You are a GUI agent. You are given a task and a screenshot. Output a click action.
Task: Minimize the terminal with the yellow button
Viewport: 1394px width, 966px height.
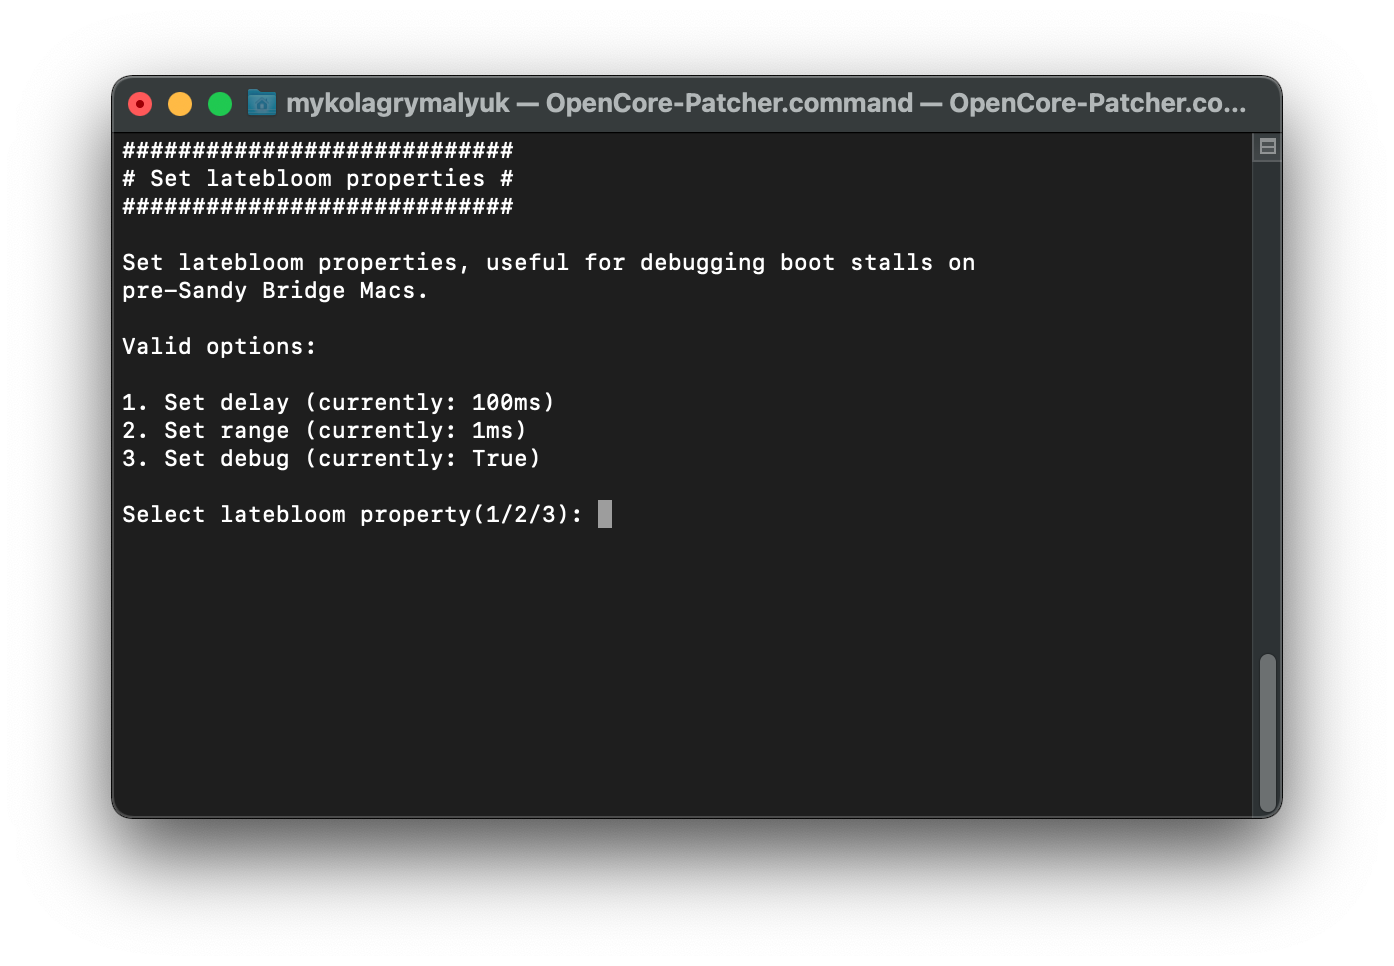(x=180, y=104)
